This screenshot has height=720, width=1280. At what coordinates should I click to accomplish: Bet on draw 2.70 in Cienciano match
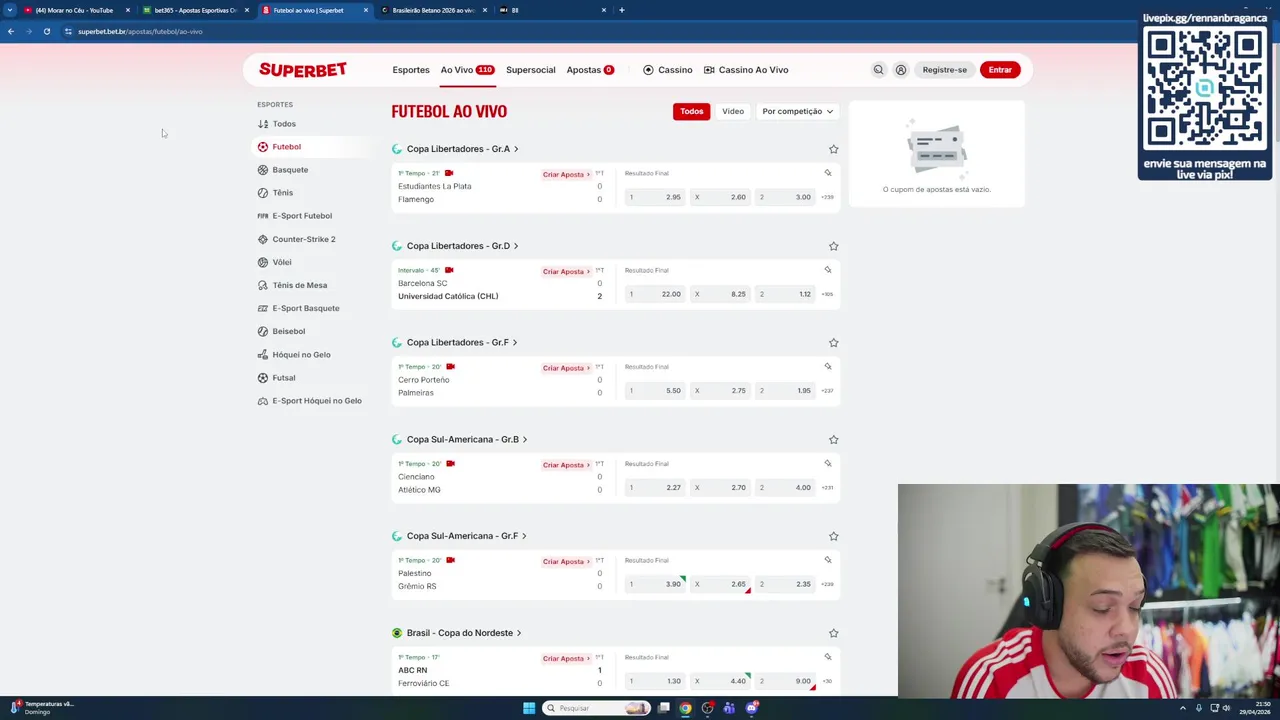720,488
